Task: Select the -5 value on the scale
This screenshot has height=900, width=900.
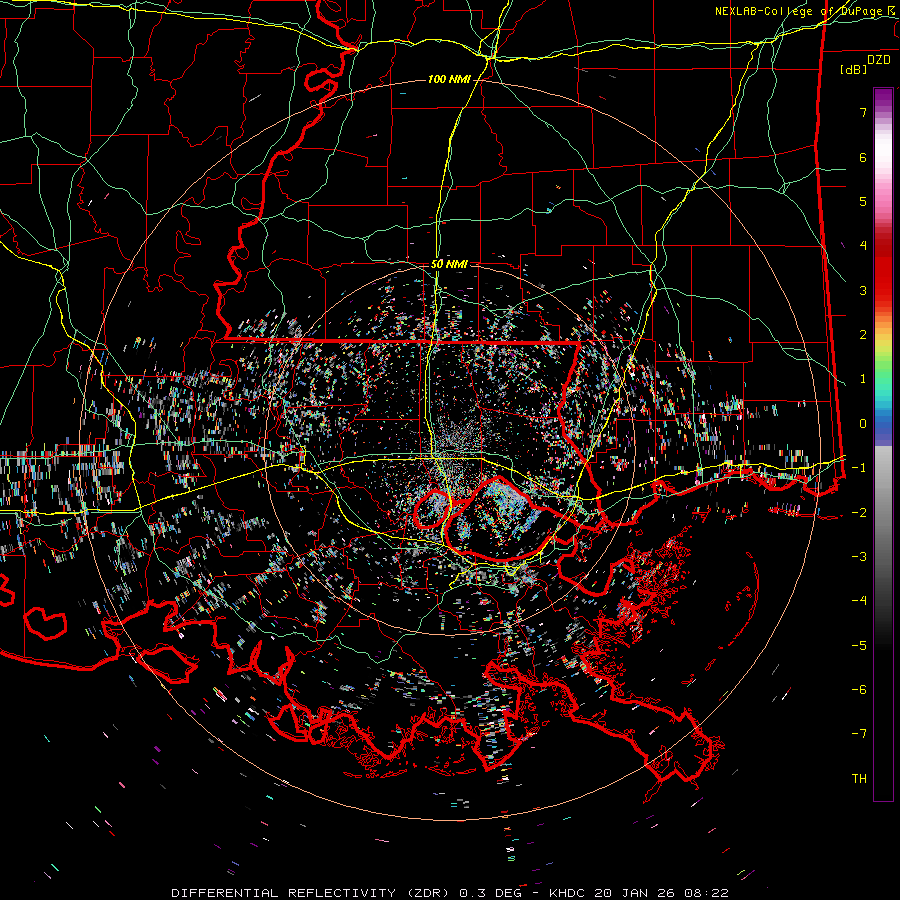Action: tap(859, 645)
